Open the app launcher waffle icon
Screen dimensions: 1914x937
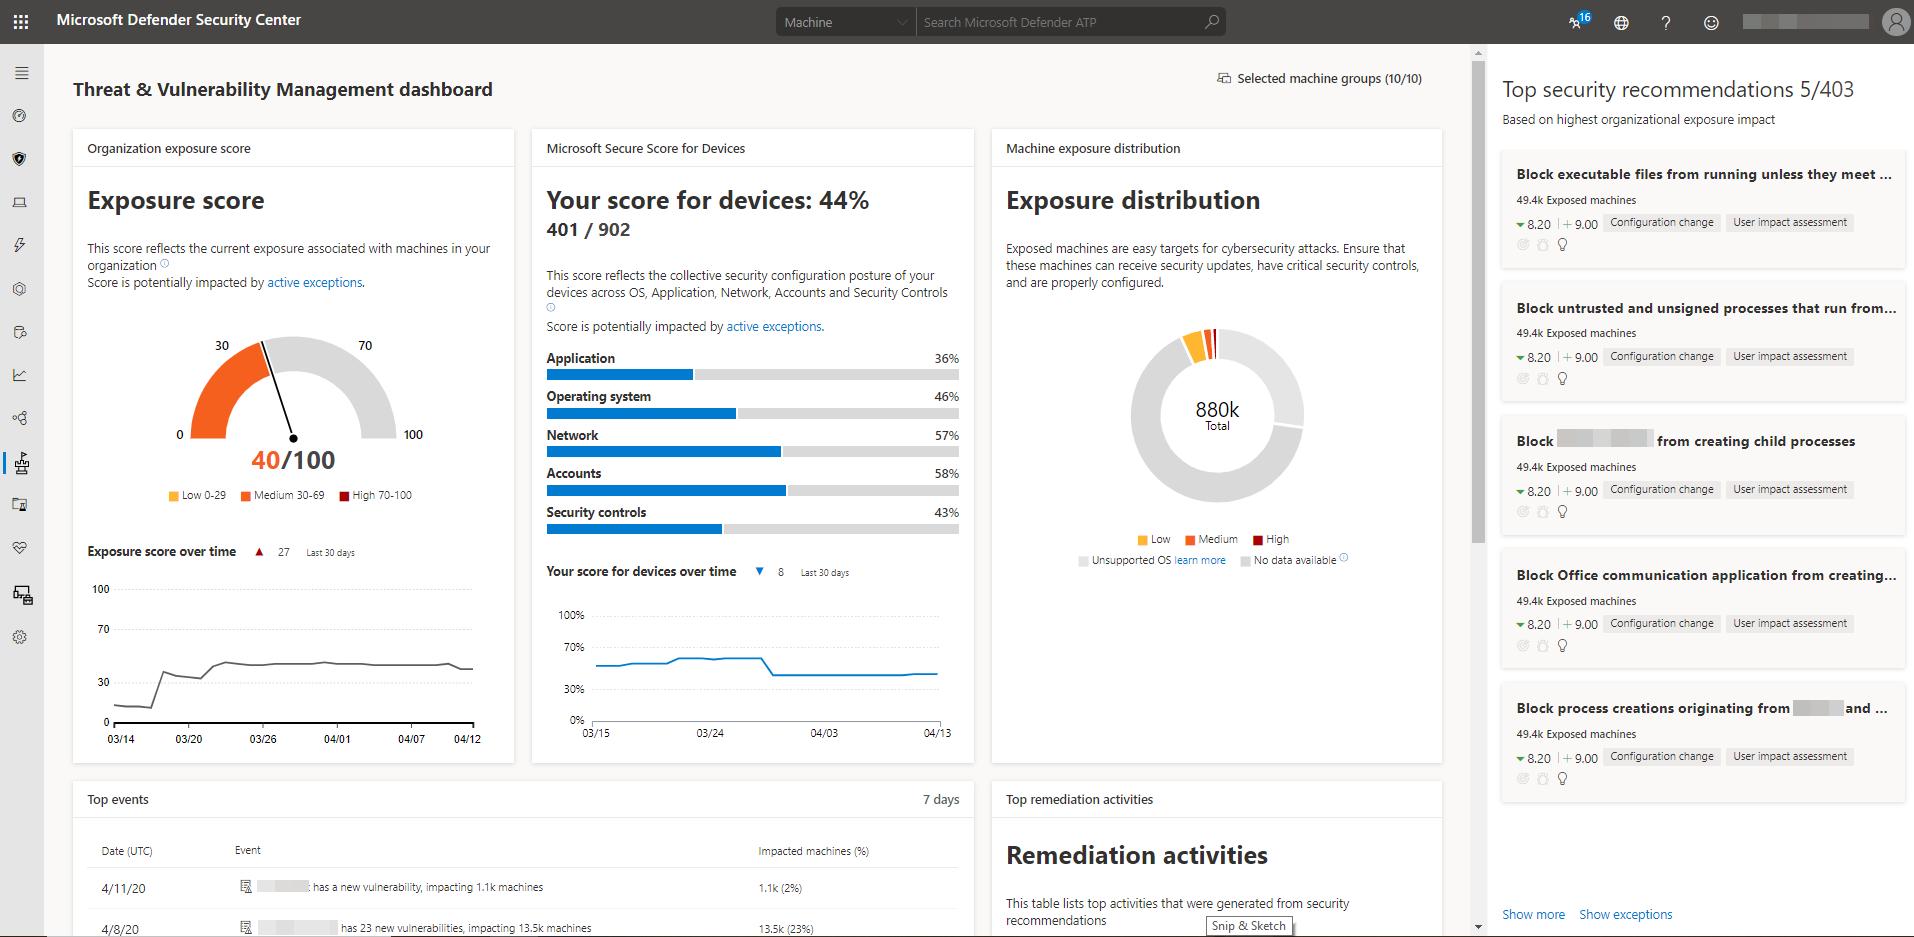tap(21, 21)
